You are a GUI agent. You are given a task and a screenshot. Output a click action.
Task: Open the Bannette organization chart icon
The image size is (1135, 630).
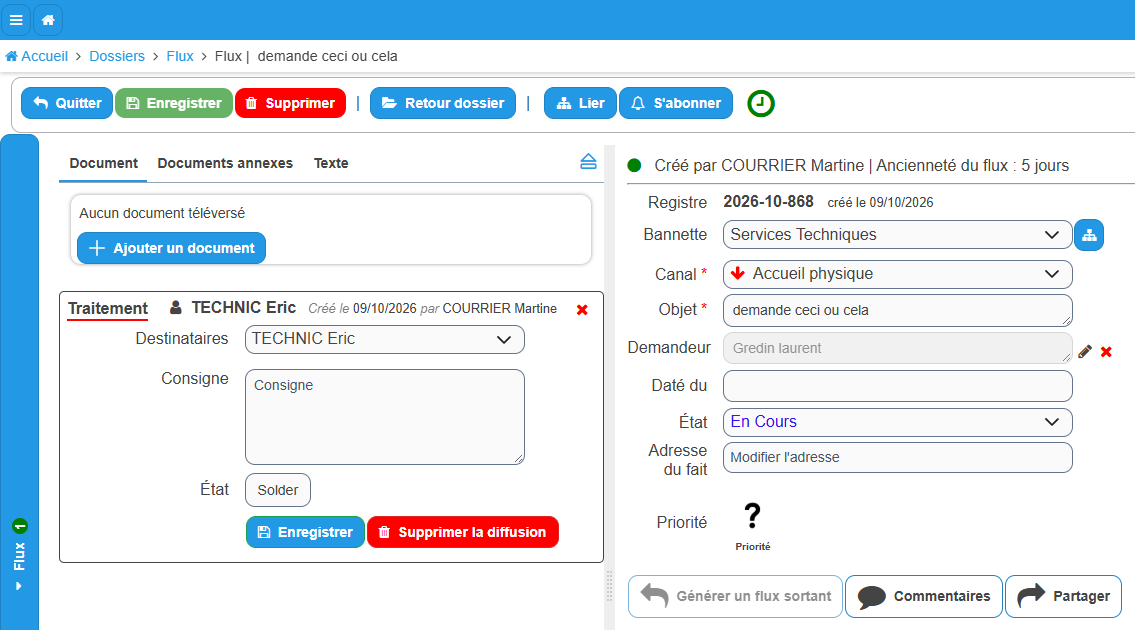click(1089, 235)
